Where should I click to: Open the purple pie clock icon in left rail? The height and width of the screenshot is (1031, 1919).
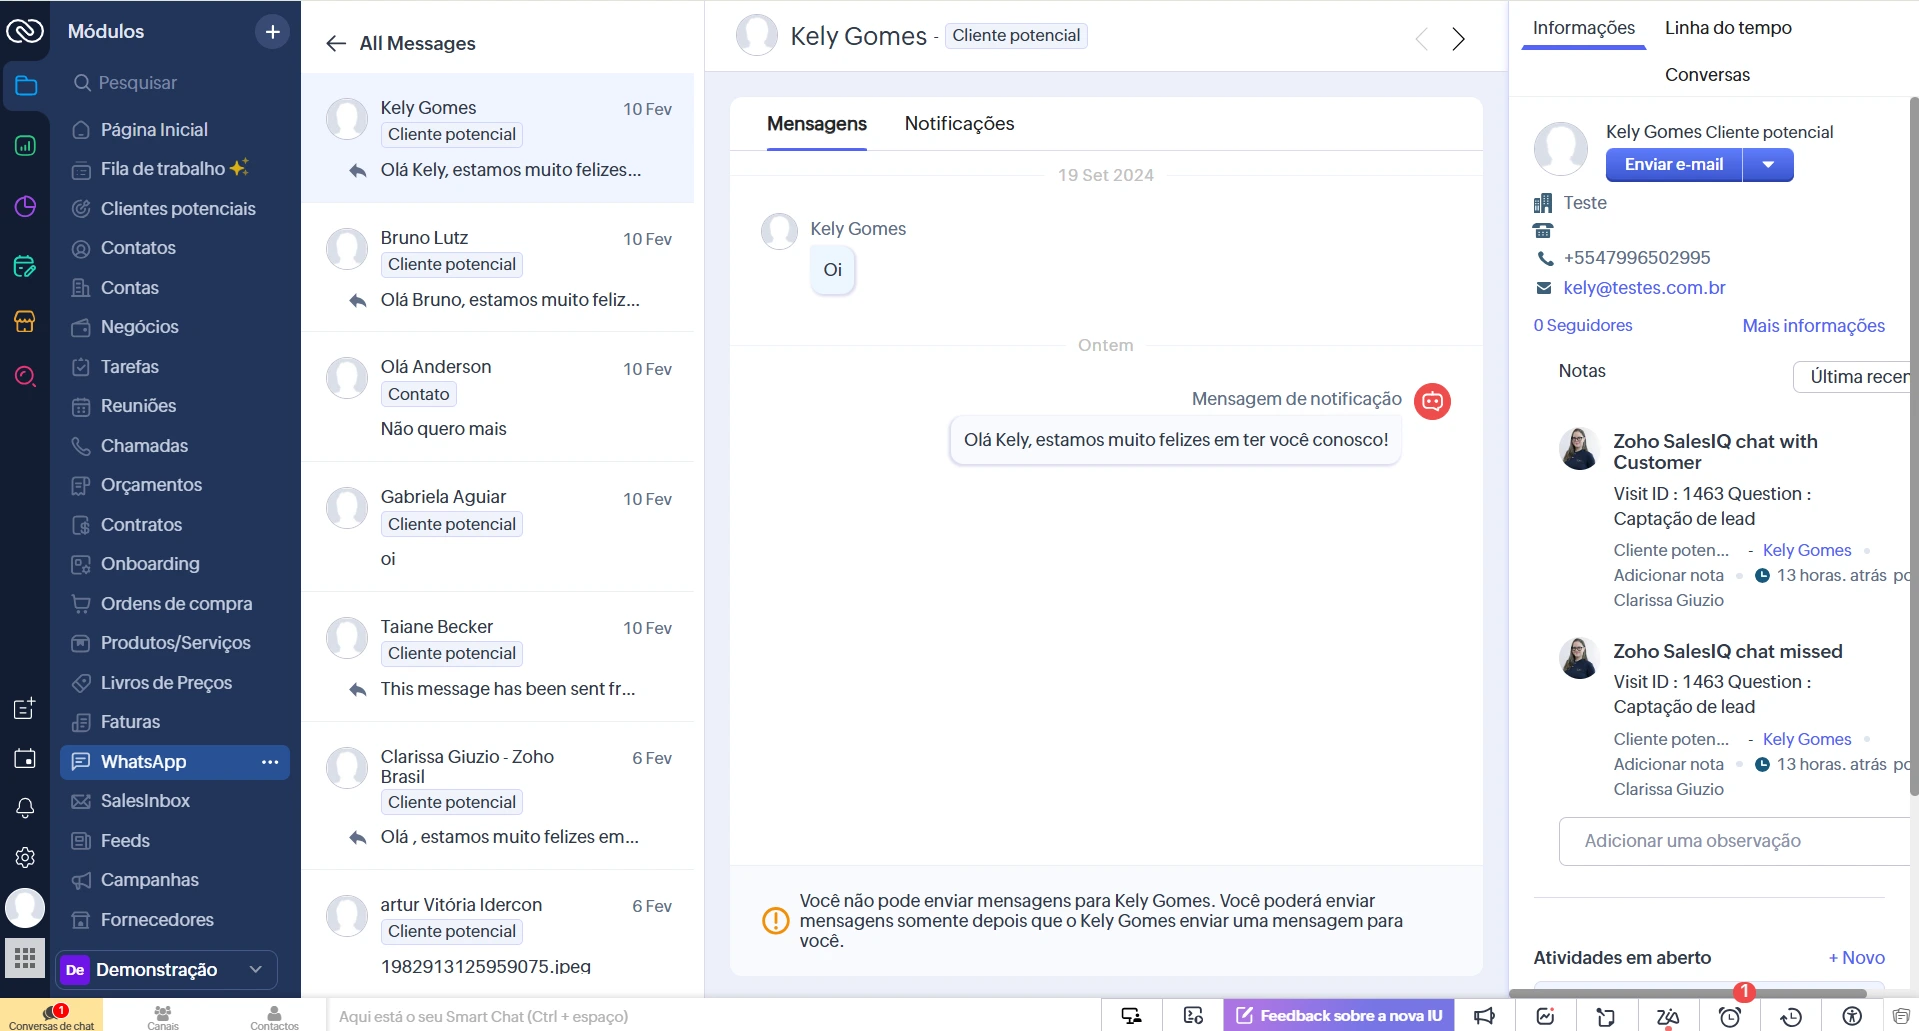tap(26, 206)
